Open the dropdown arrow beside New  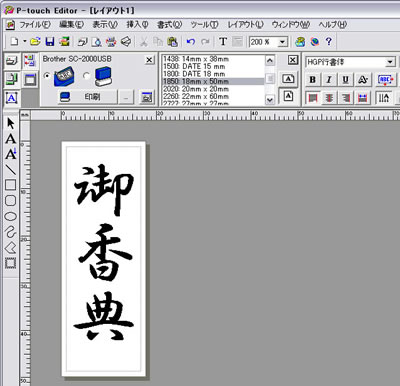point(24,42)
